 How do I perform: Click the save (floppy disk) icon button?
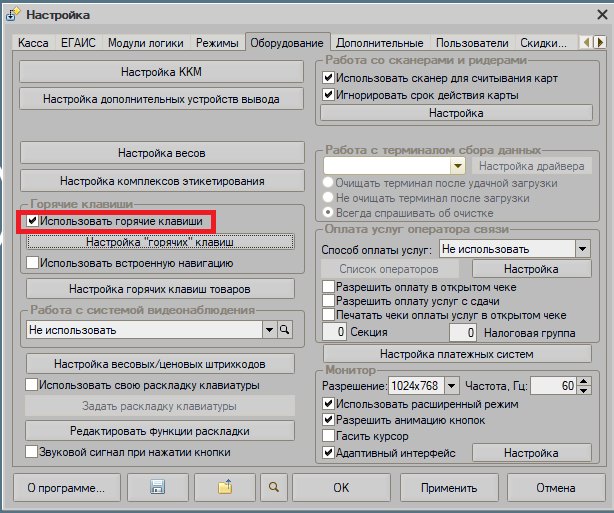(x=157, y=487)
